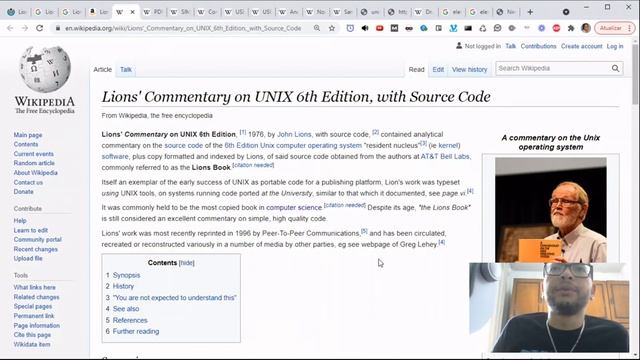Click the browser back arrow
The width and height of the screenshot is (640, 360).
[10, 28]
